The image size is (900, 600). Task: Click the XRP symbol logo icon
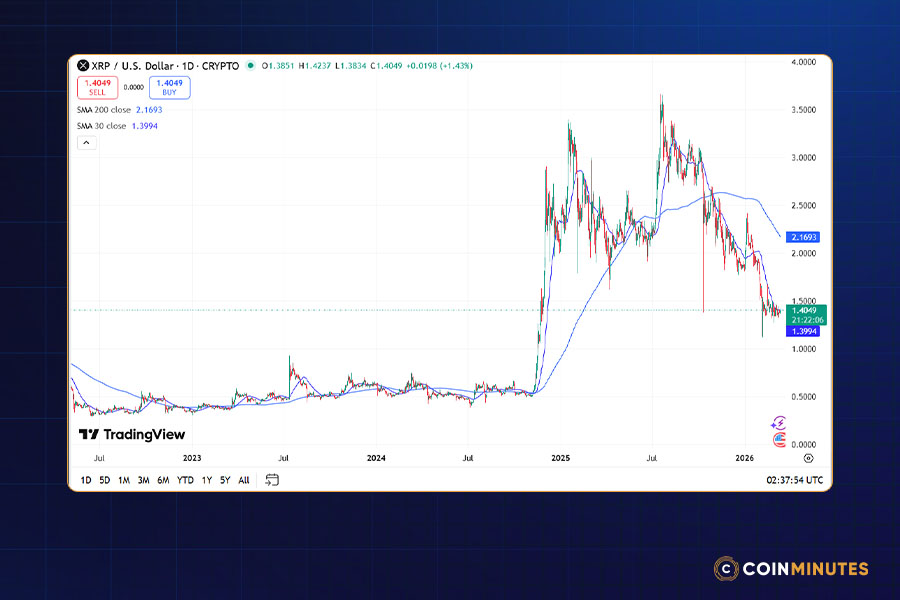click(x=83, y=66)
